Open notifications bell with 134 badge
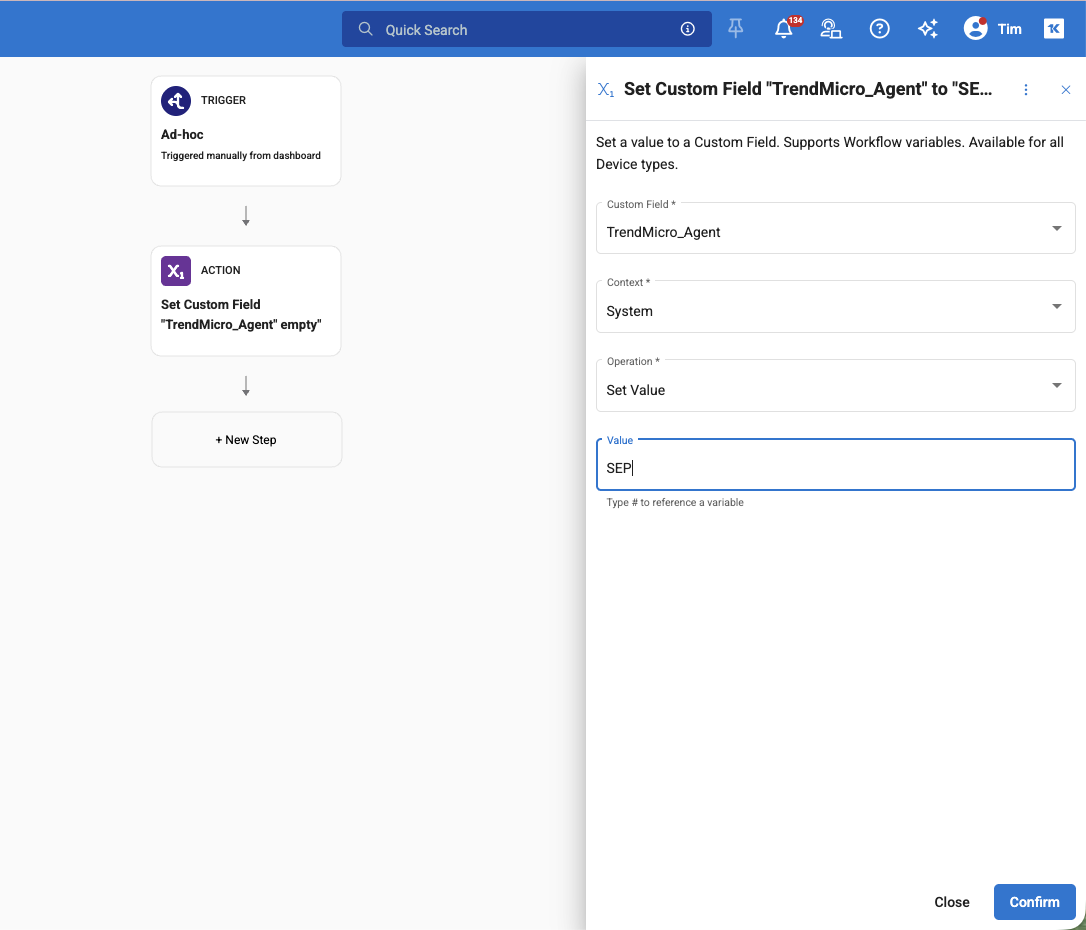 coord(784,29)
